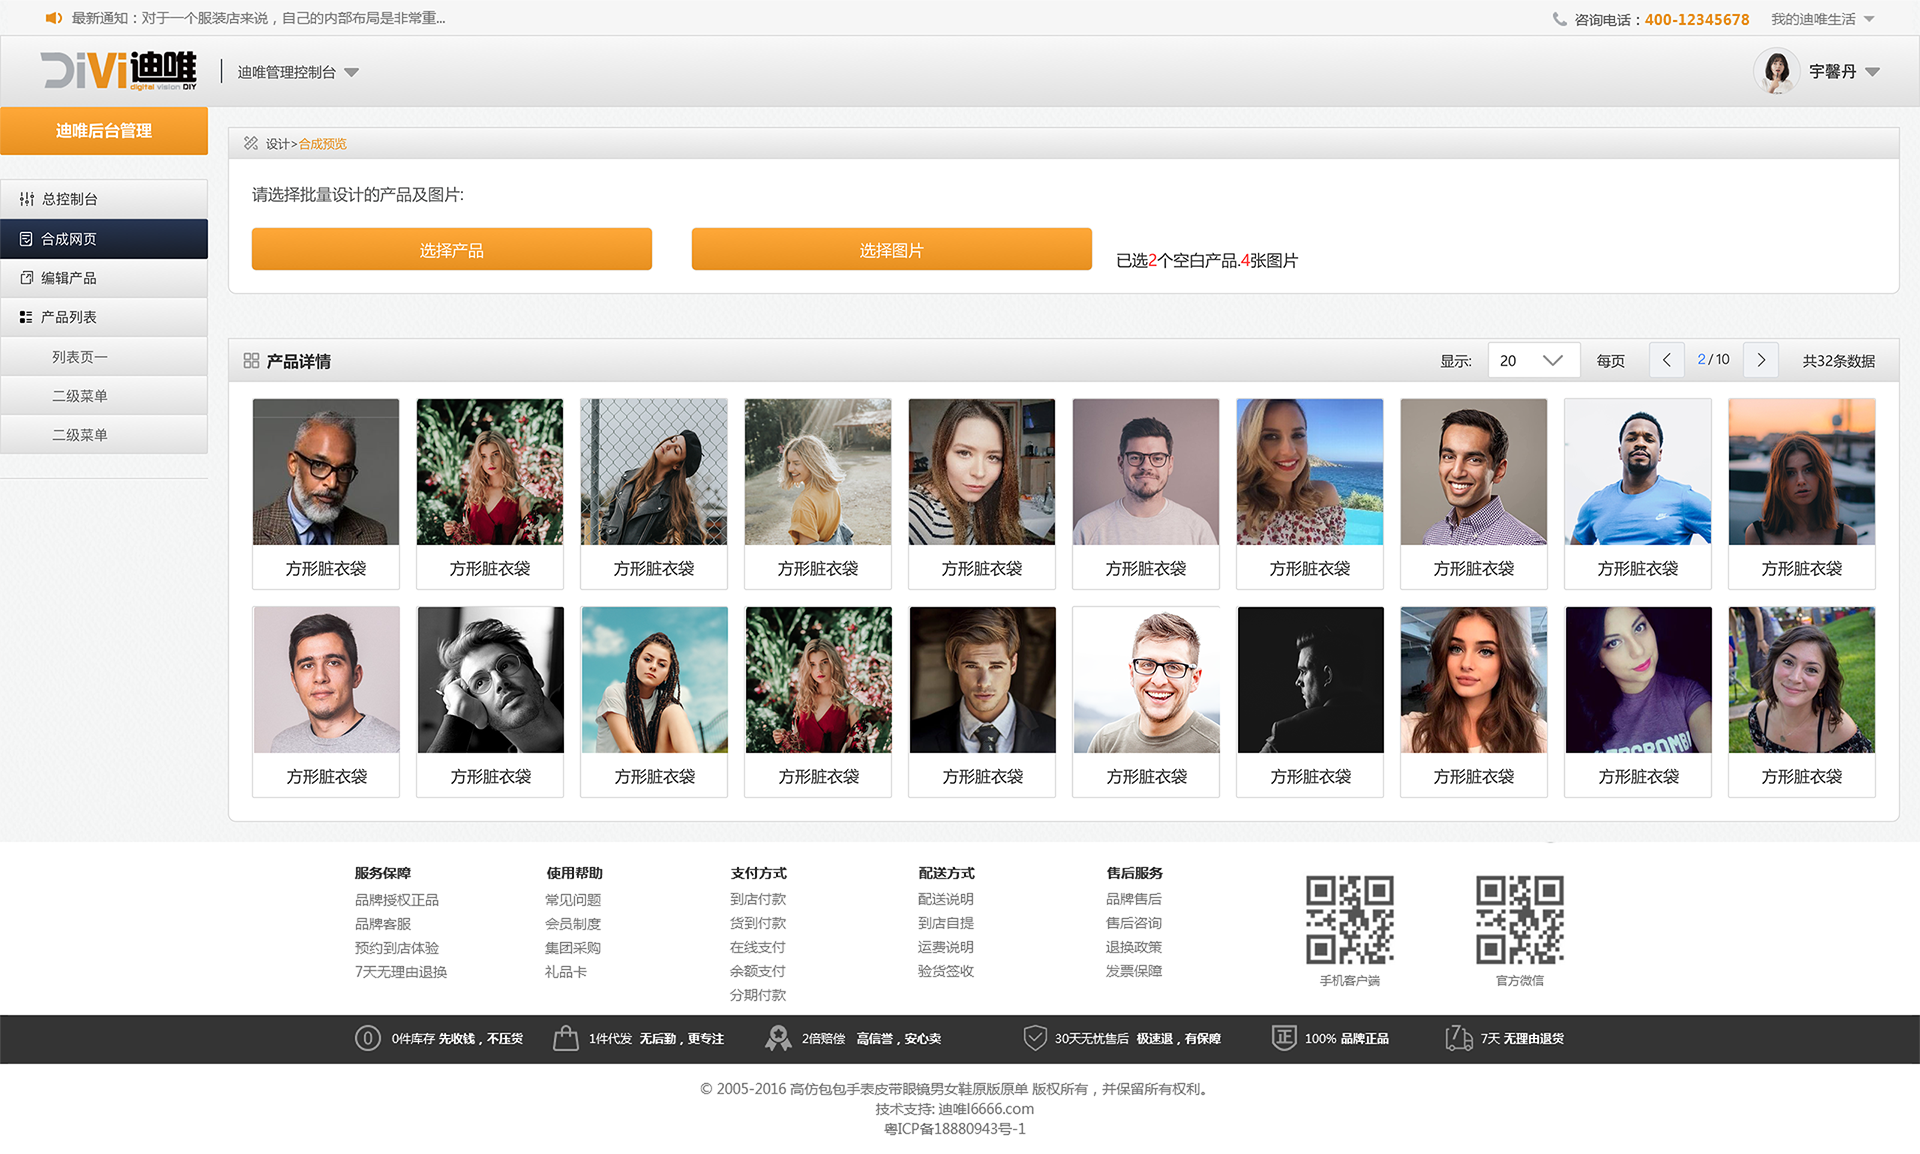This screenshot has width=1920, height=1154.
Task: Click the grid icon beside 产品详情
Action: point(251,361)
